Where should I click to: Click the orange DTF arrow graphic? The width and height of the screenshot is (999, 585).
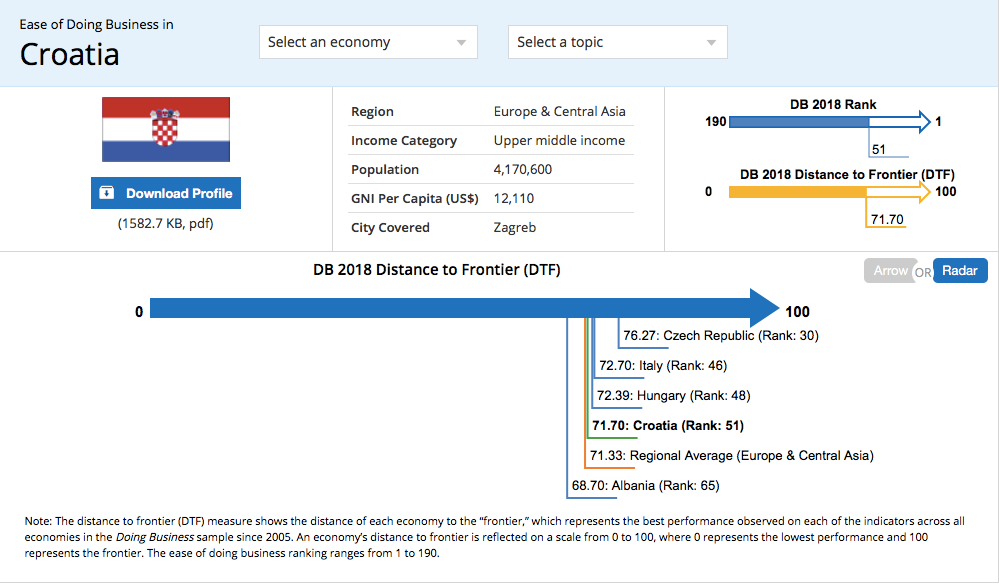830,191
